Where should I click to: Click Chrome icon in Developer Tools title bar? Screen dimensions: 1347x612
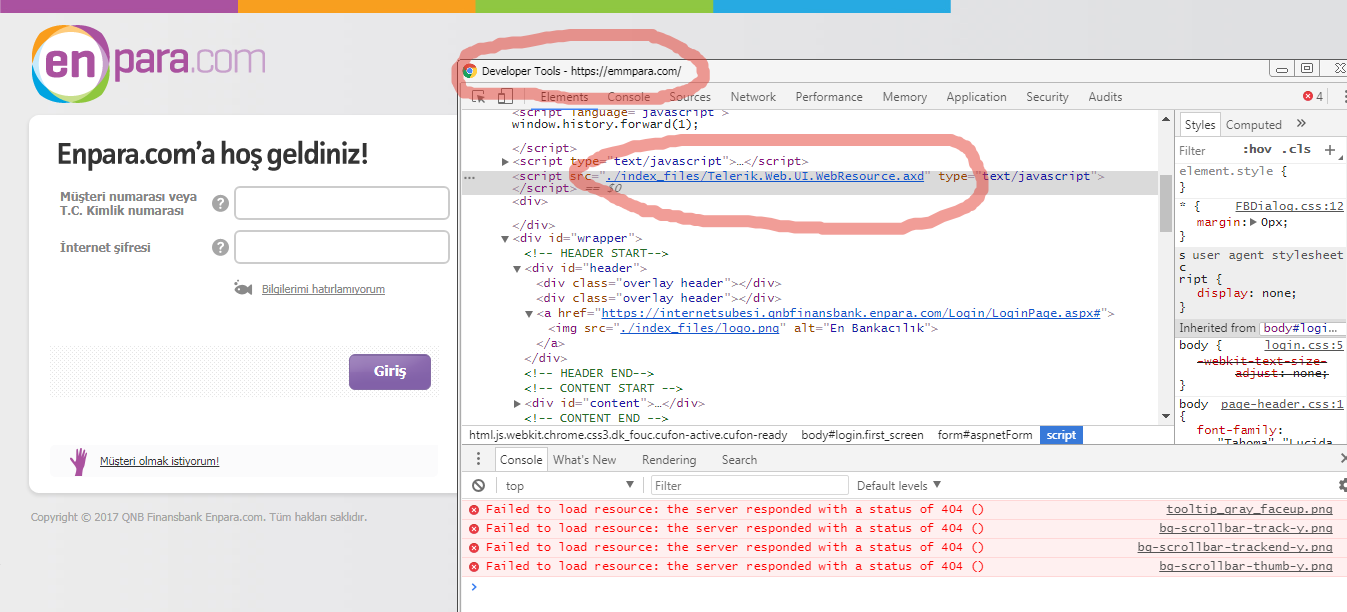[469, 71]
